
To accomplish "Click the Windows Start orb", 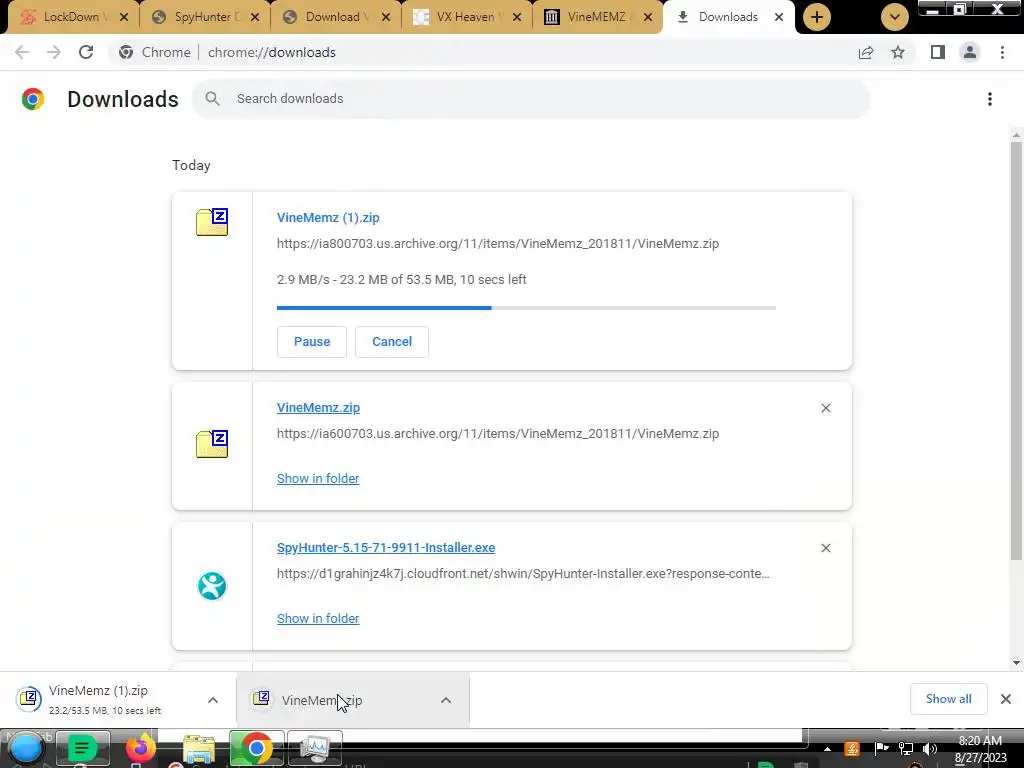I will [x=25, y=748].
